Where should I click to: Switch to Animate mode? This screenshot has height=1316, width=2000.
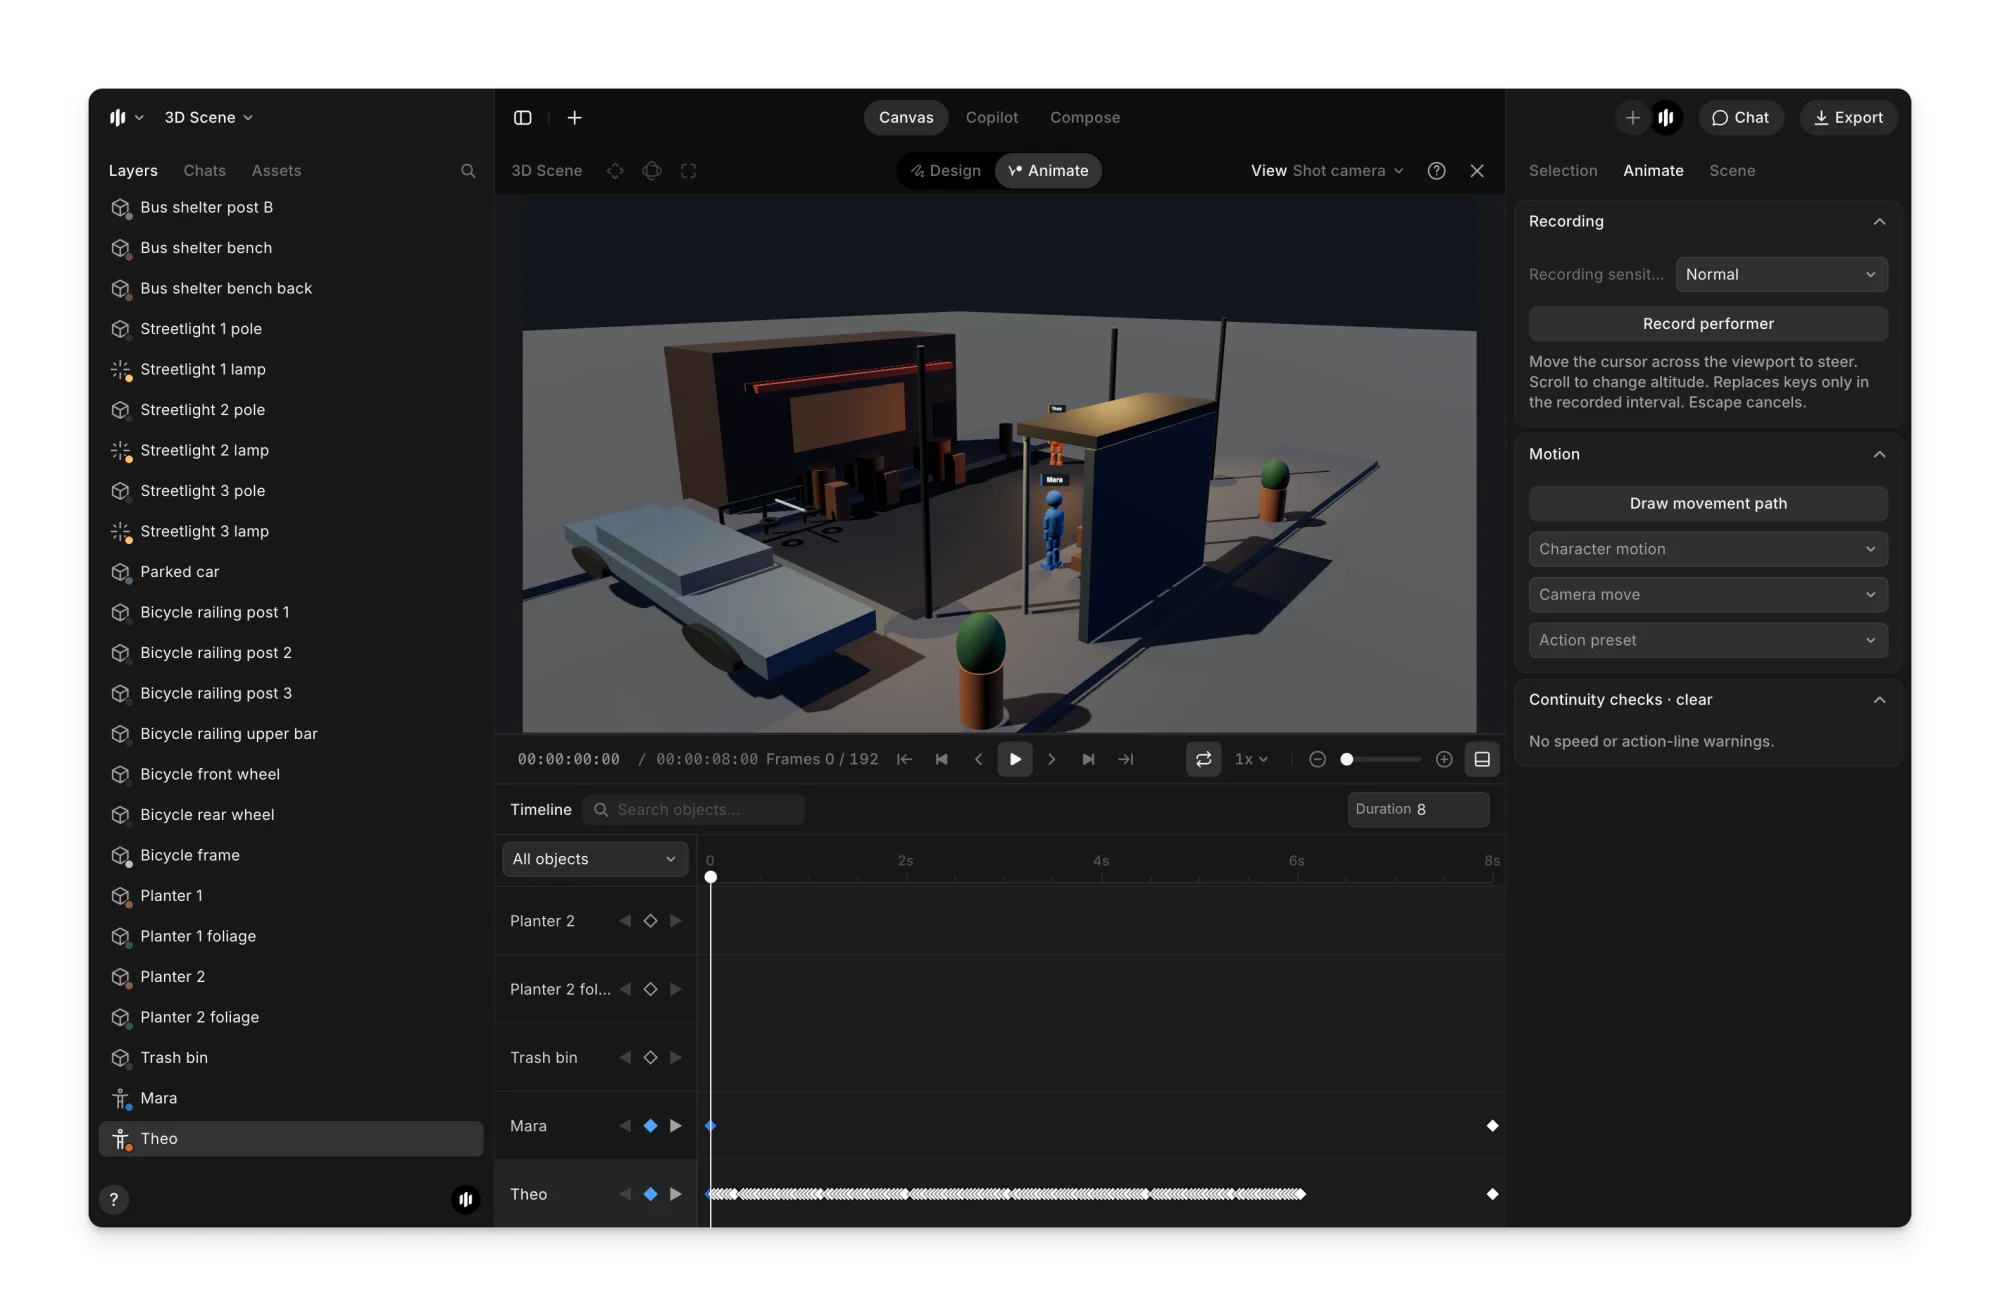[x=1048, y=171]
